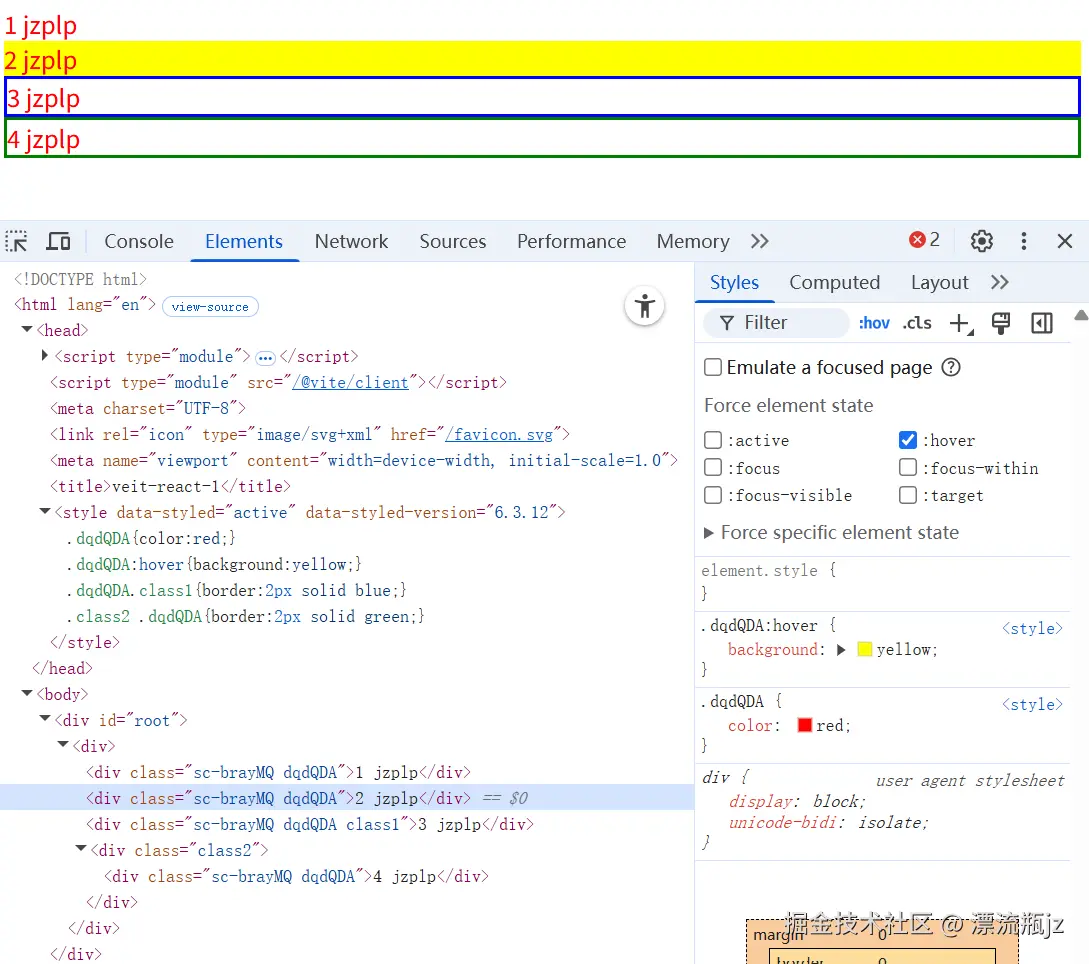Expand the first script type module node
This screenshot has width=1089, height=964.
click(x=44, y=356)
